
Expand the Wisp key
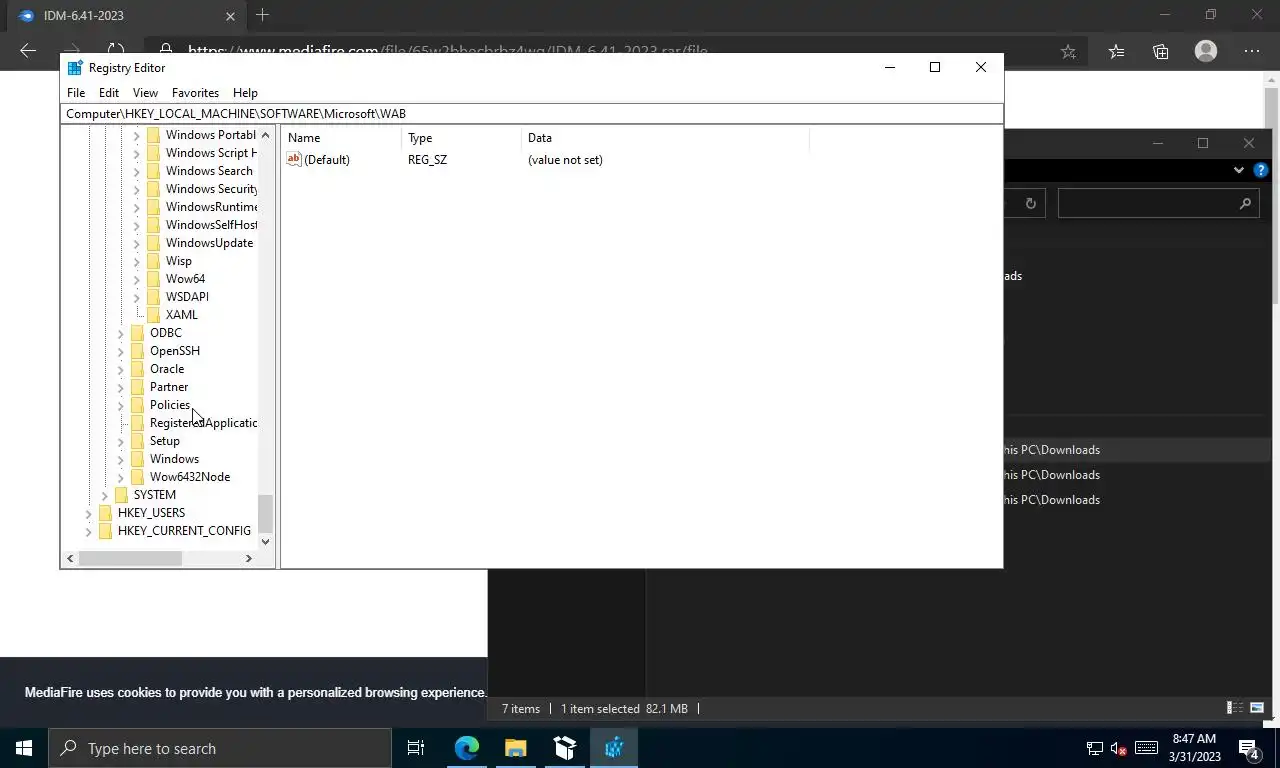(x=137, y=261)
